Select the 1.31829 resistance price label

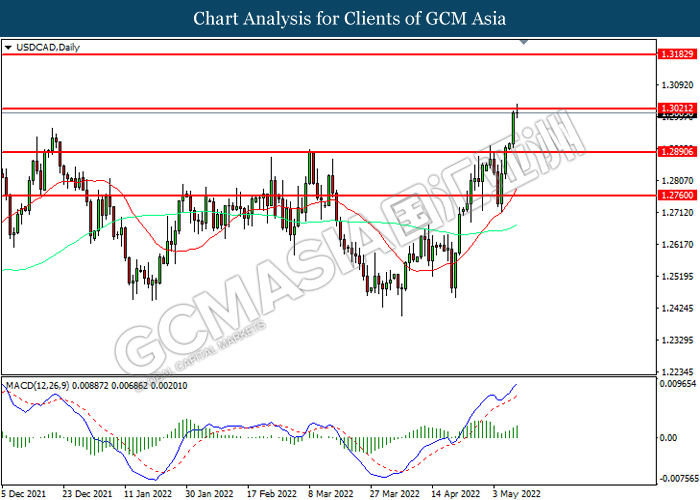click(677, 54)
